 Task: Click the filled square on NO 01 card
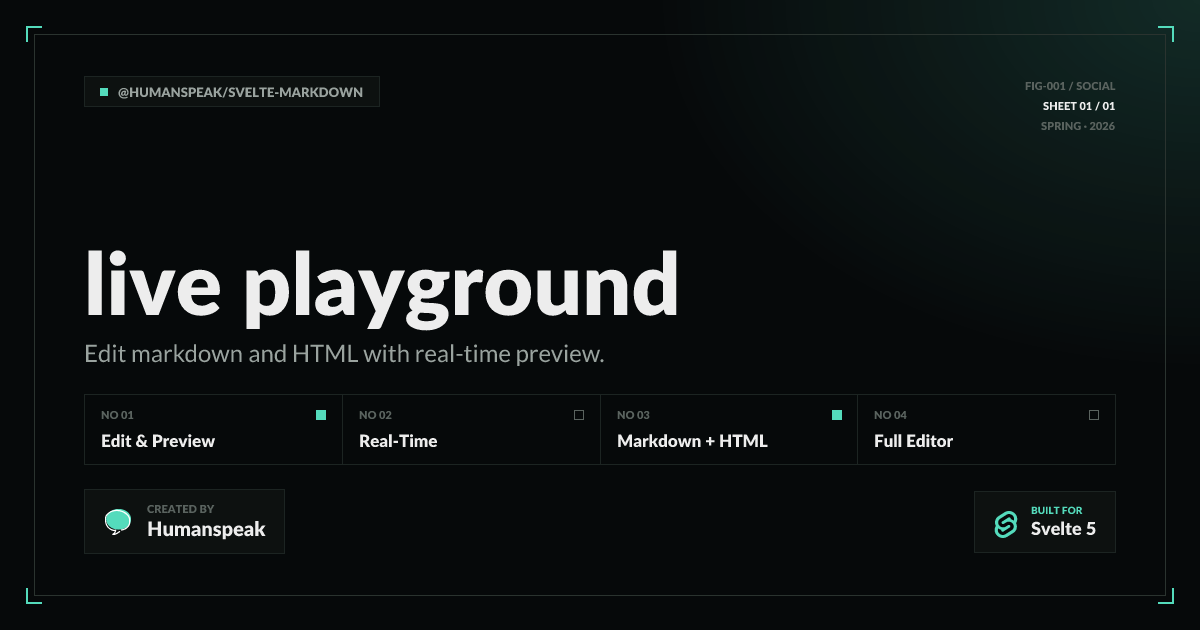point(321,415)
